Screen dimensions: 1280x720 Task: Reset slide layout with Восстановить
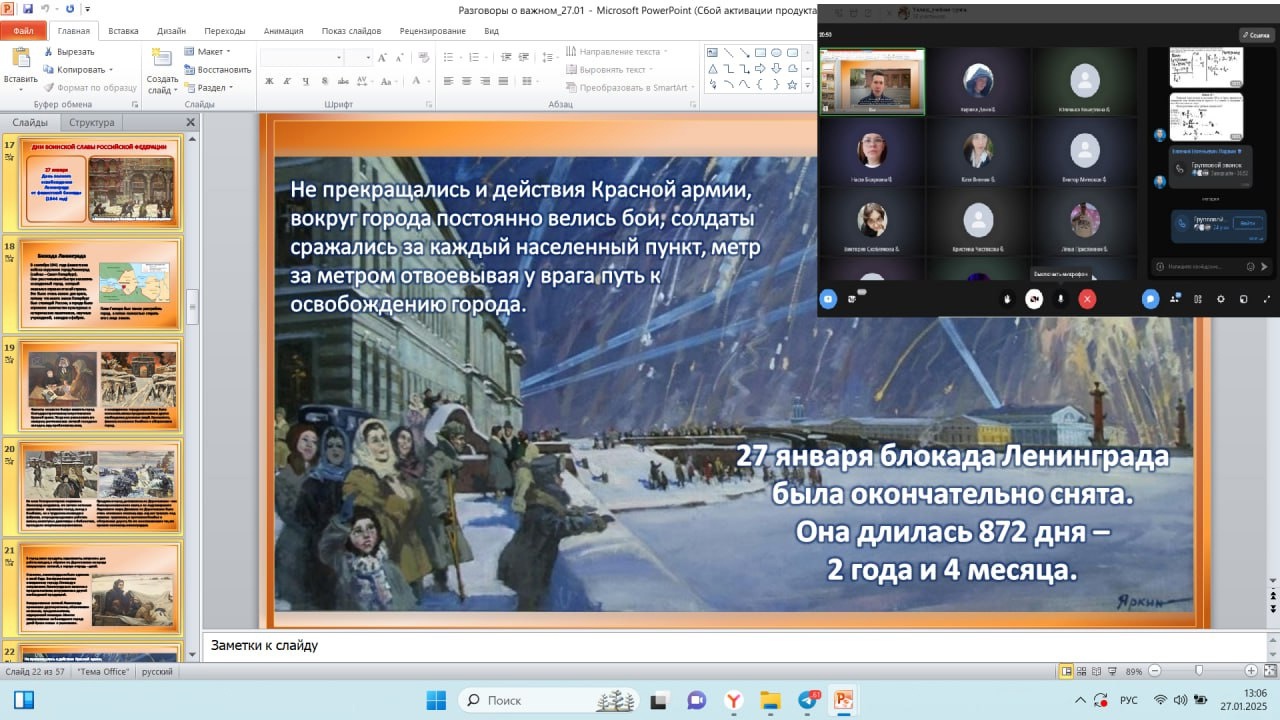217,69
